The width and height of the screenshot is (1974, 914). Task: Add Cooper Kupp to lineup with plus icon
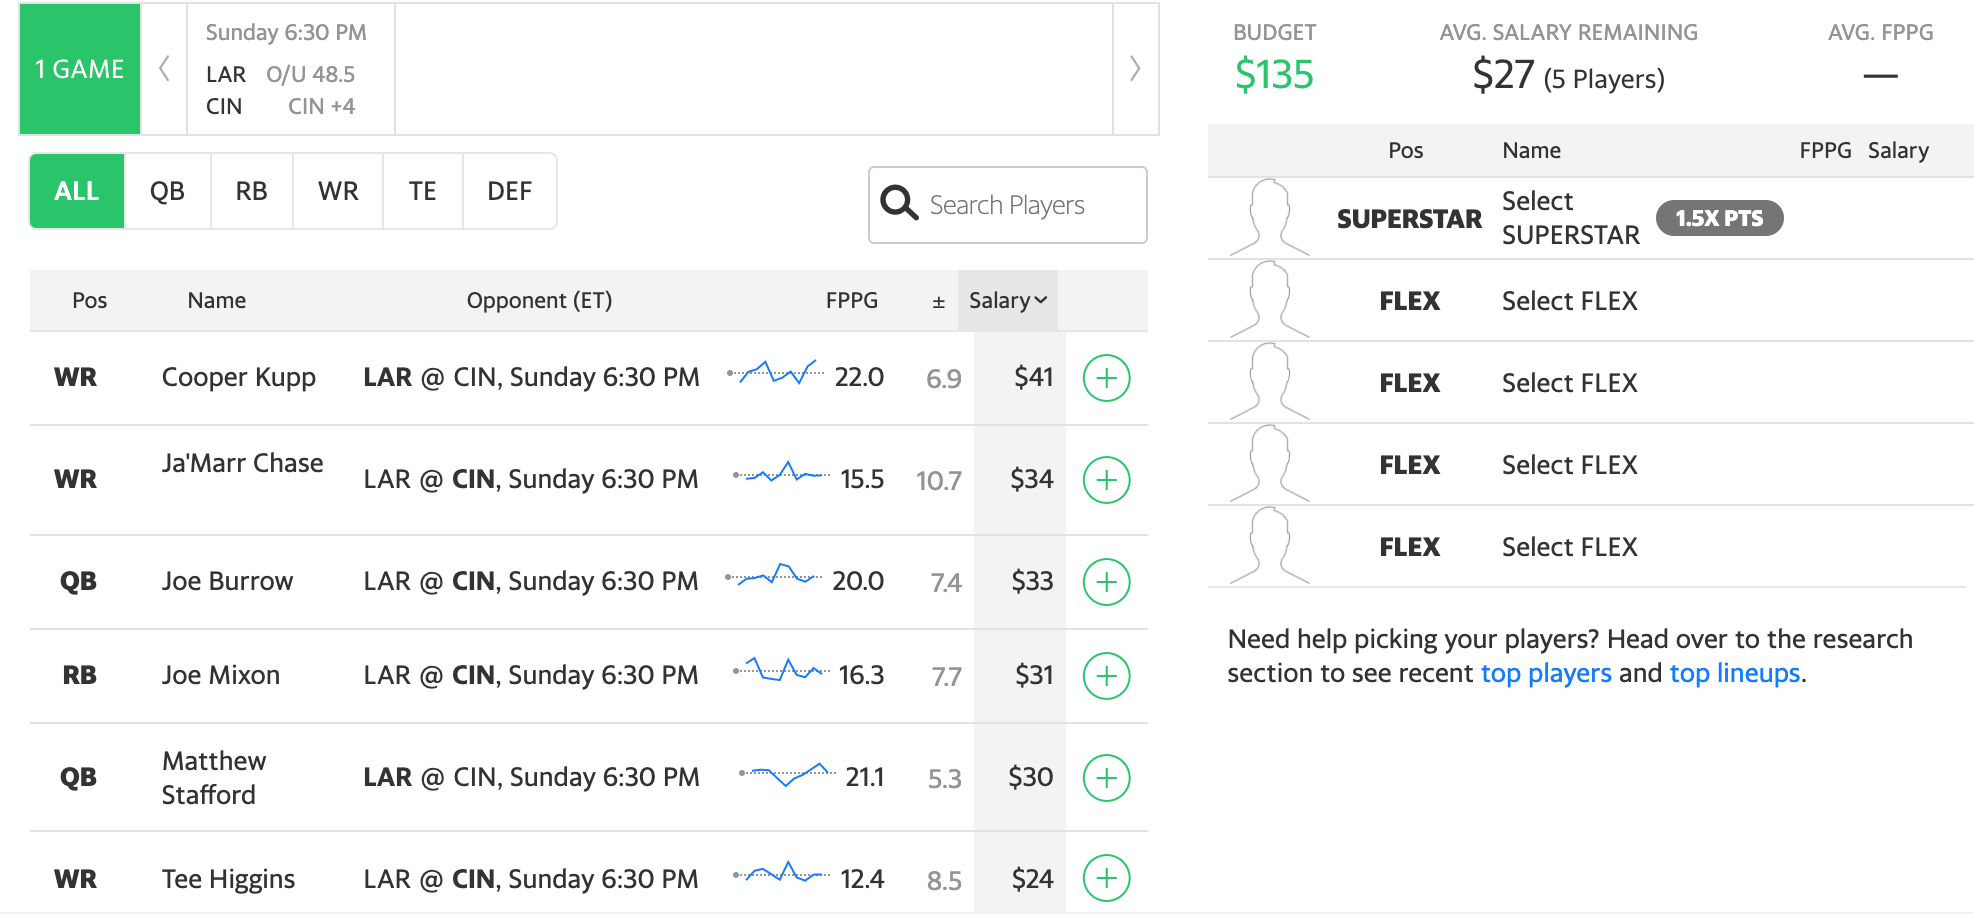1106,378
